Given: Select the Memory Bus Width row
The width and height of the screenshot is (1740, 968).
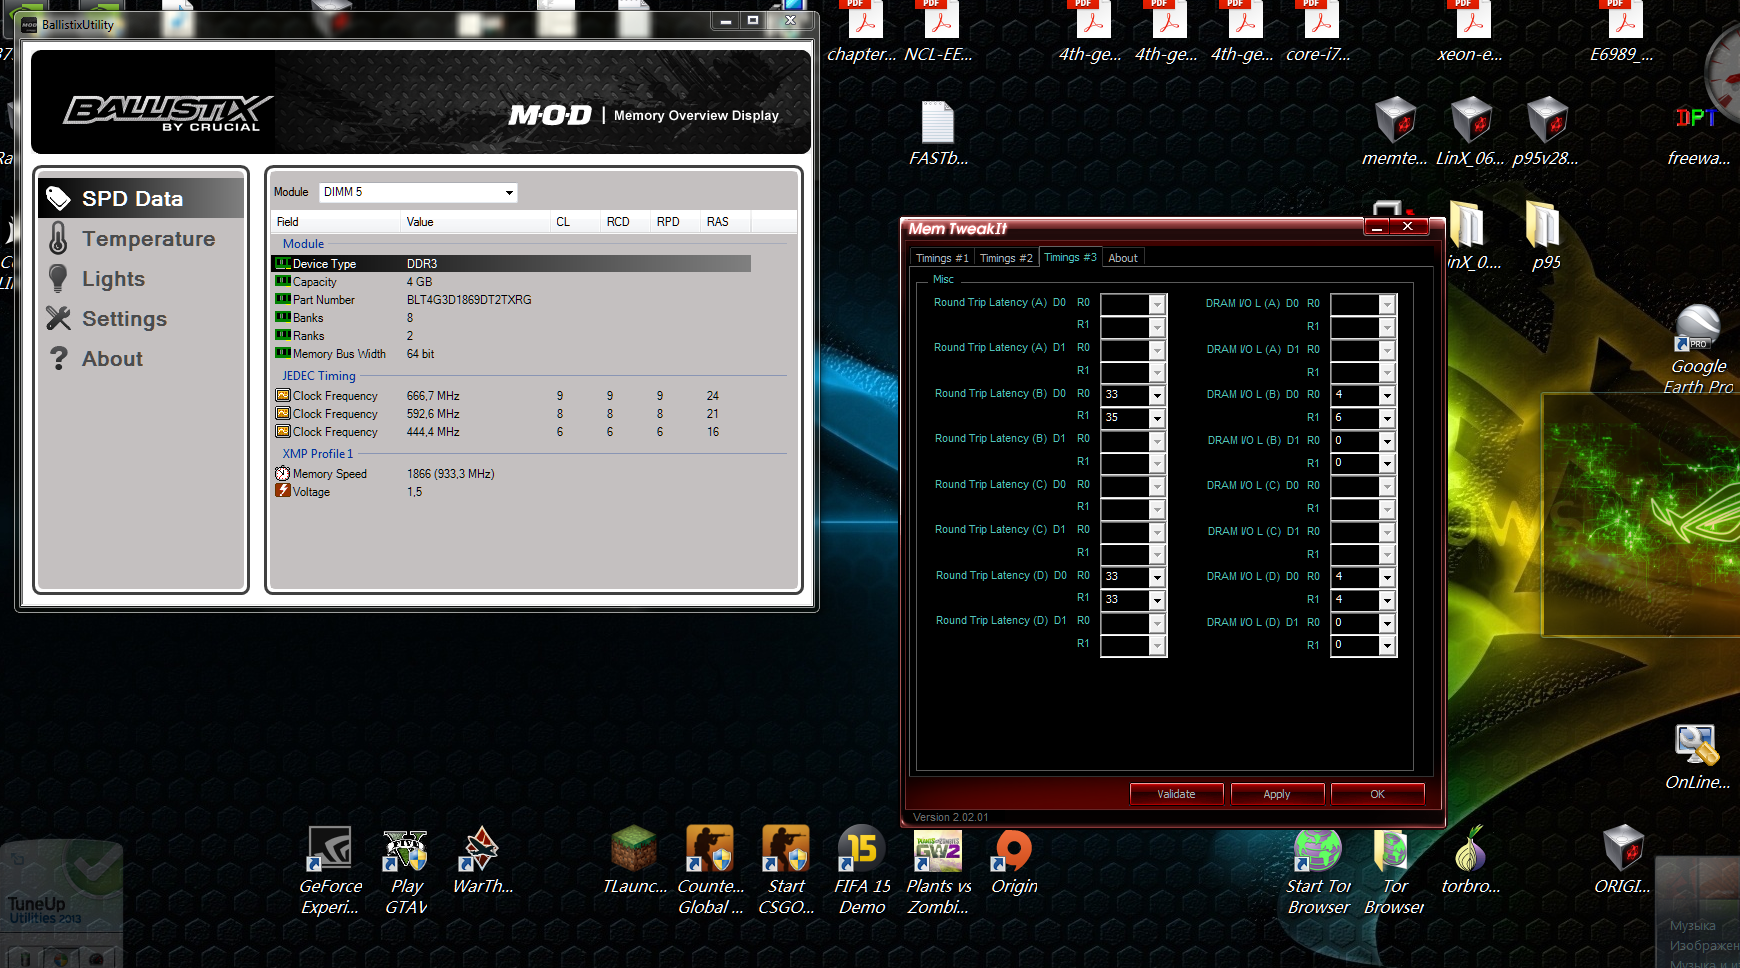Looking at the screenshot, I should pyautogui.click(x=511, y=354).
